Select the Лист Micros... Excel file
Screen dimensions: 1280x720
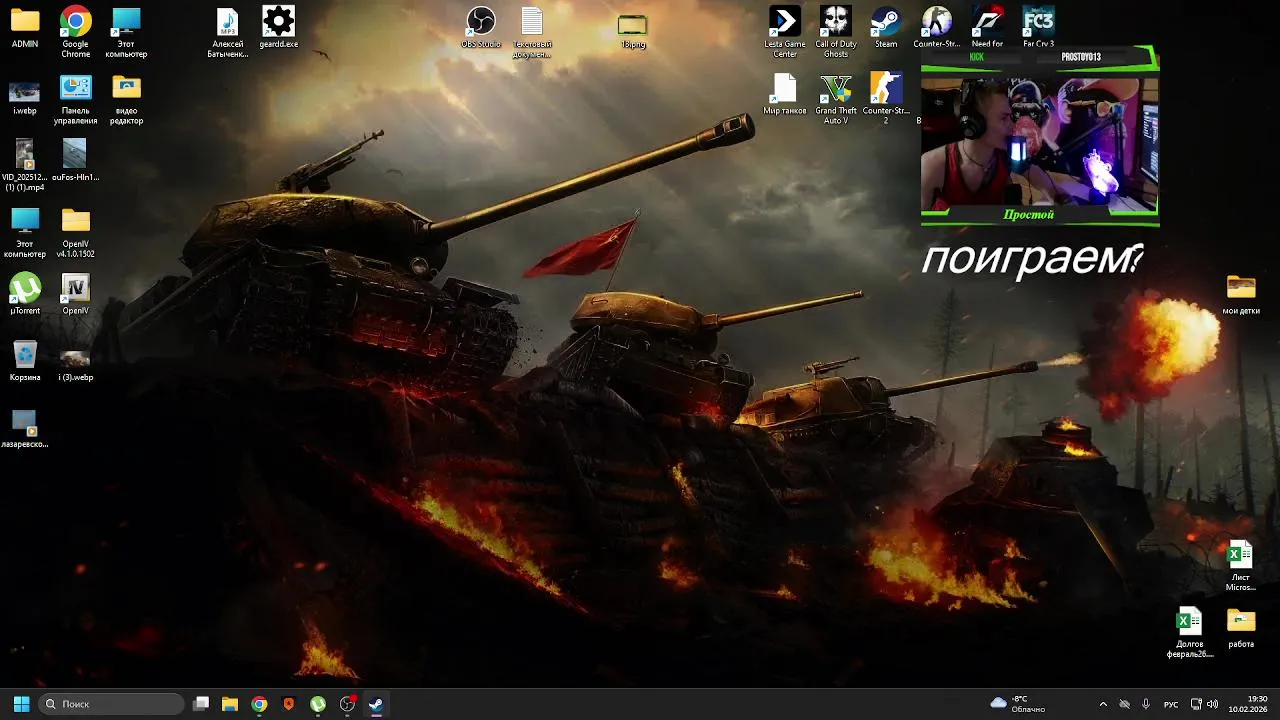click(x=1241, y=565)
